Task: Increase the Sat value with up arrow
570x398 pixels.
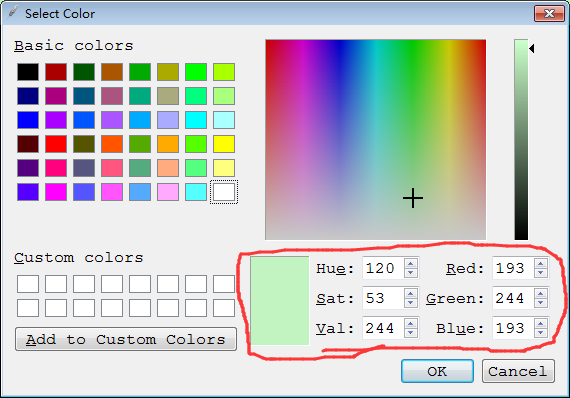Action: click(x=410, y=294)
